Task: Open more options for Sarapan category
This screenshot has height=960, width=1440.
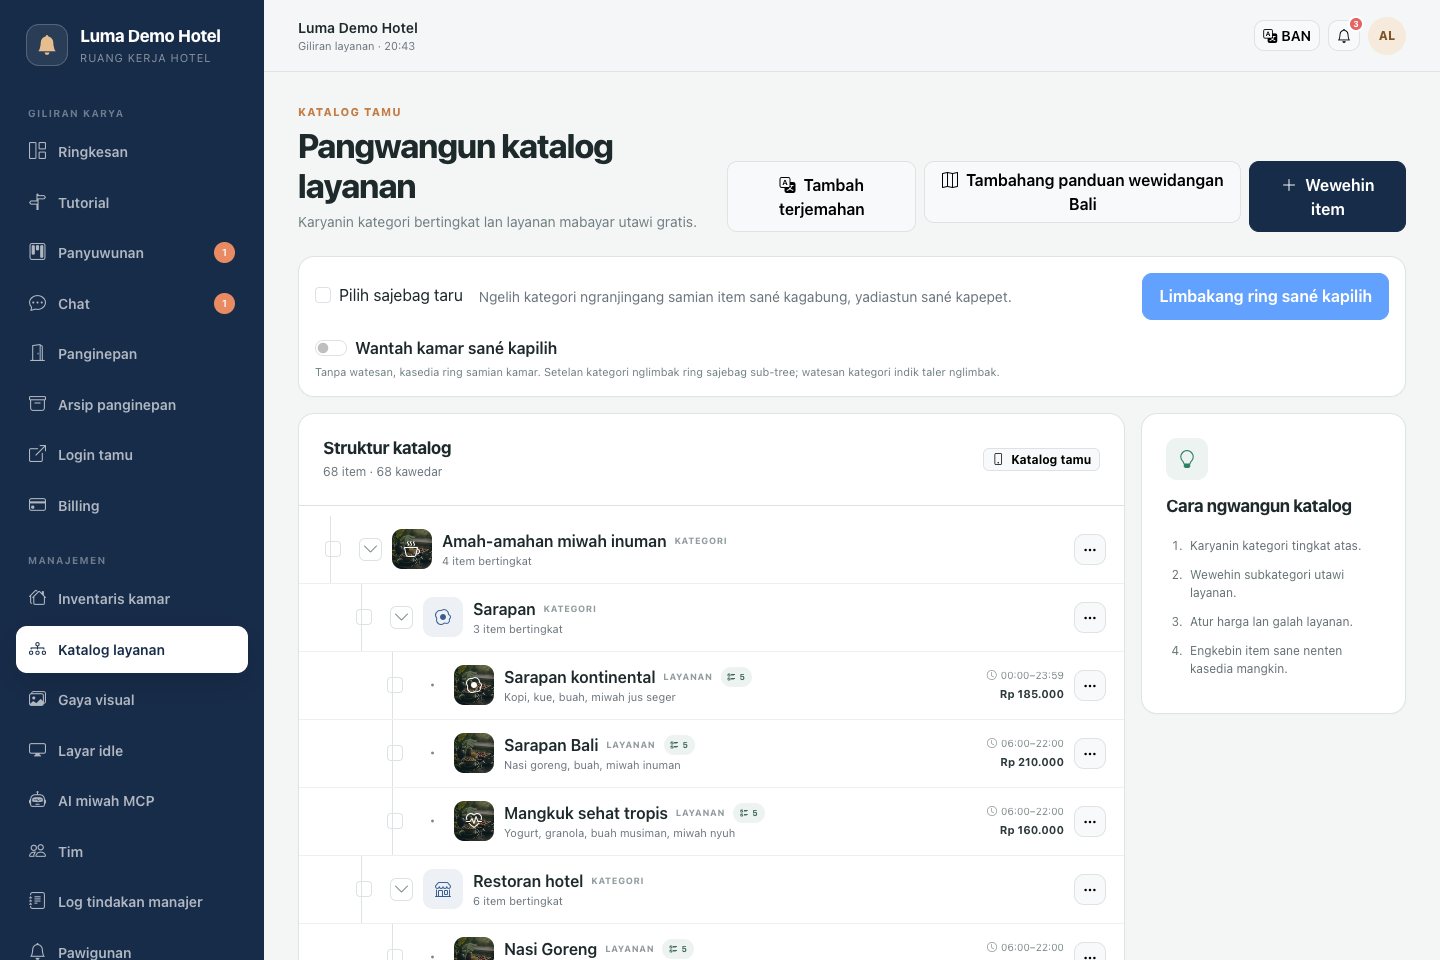Action: pos(1090,618)
